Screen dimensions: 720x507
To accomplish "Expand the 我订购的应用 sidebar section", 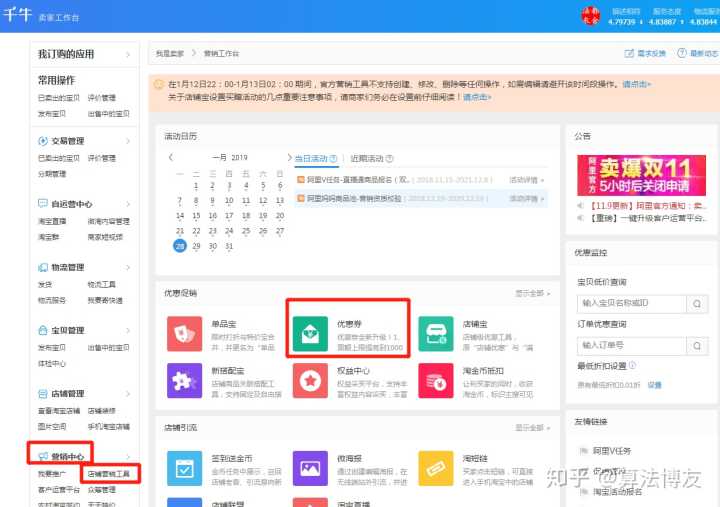I will (x=127, y=53).
